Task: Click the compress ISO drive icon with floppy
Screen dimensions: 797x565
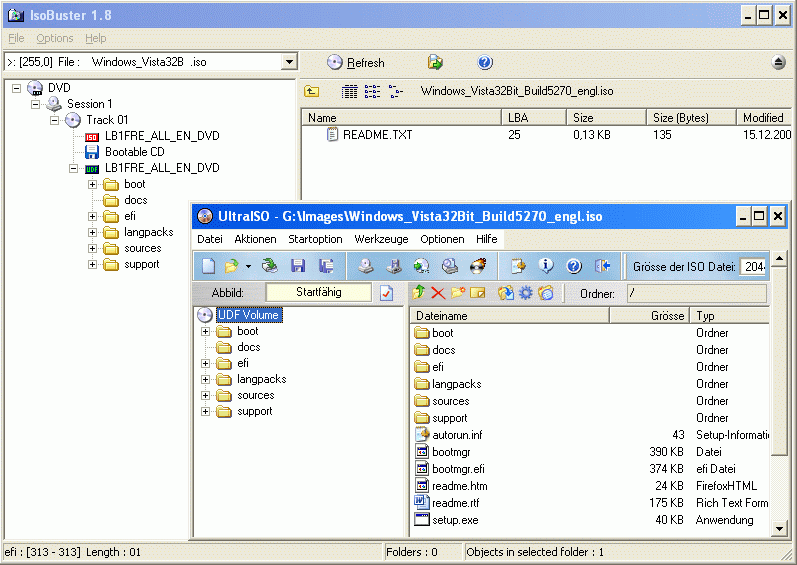Action: tap(394, 266)
